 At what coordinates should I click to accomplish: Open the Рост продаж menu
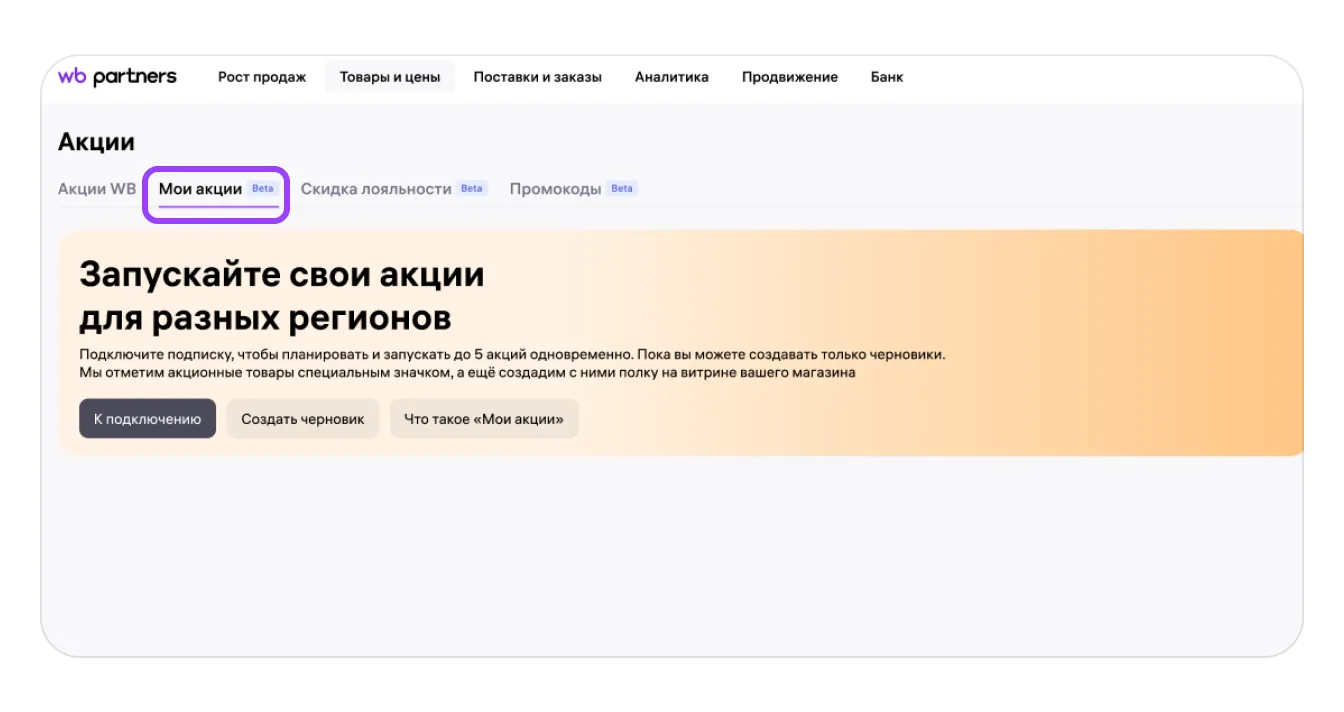tap(262, 77)
